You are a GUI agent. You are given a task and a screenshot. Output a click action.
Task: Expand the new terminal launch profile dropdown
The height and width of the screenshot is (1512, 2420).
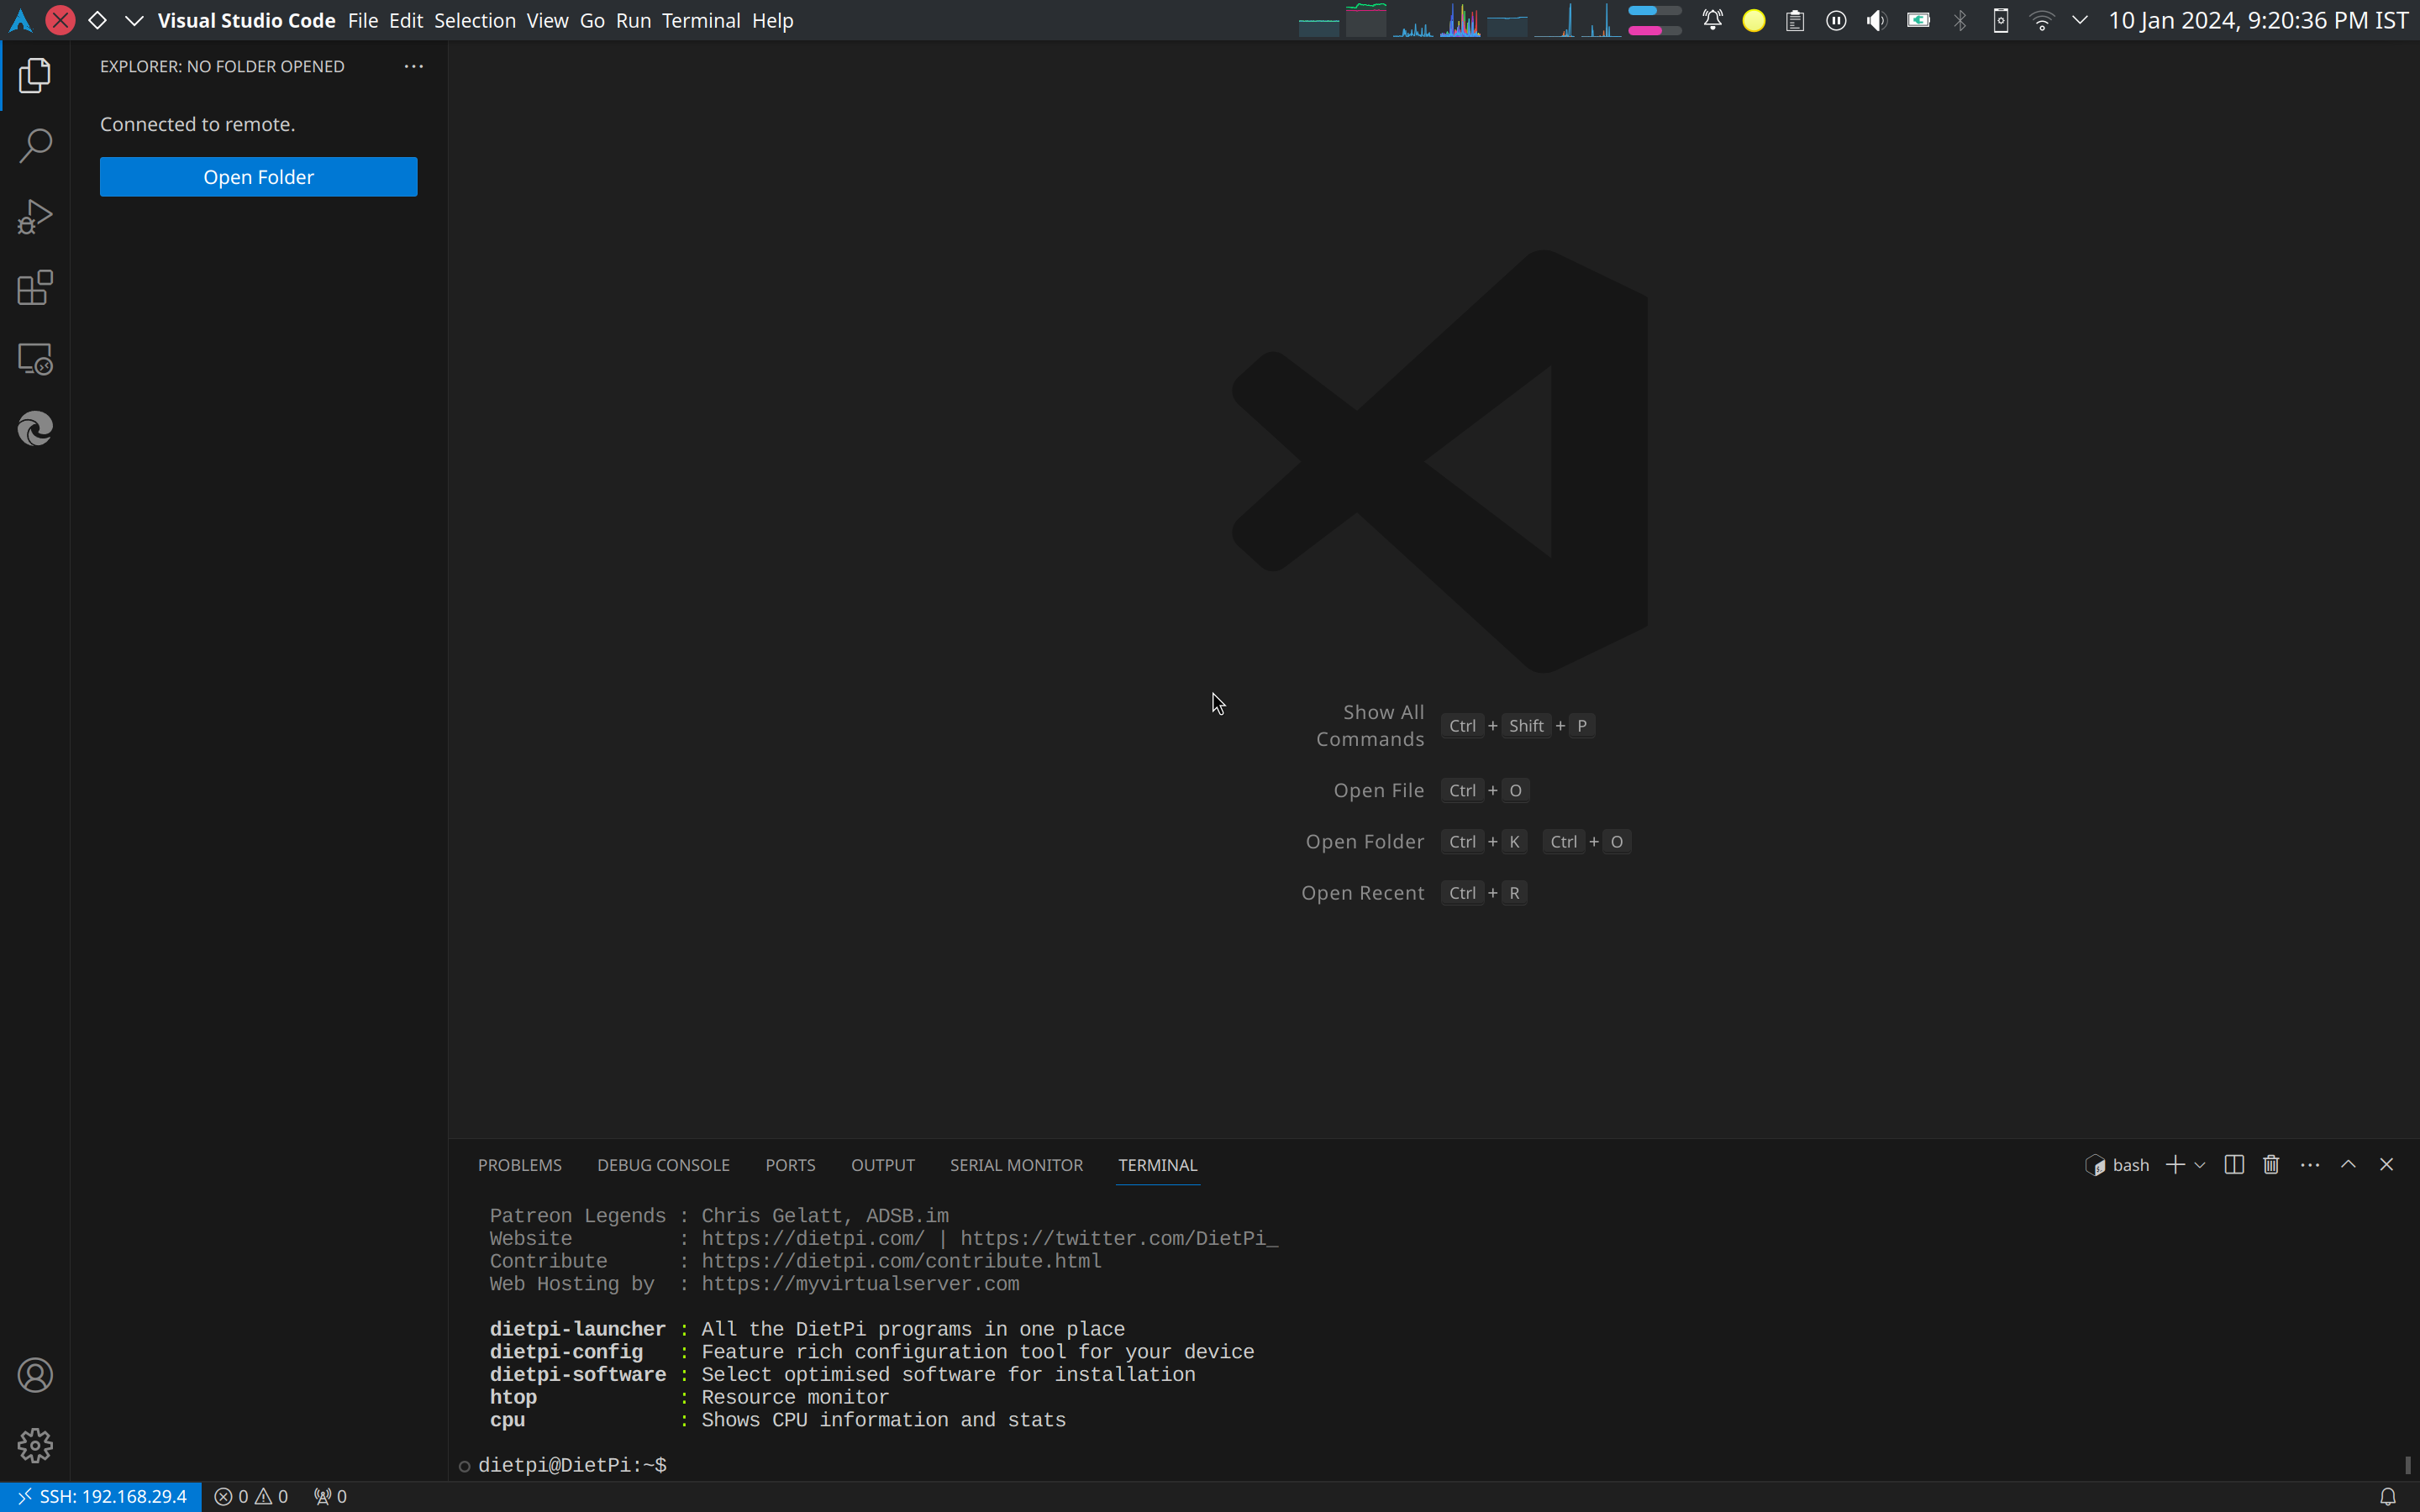tap(2200, 1166)
